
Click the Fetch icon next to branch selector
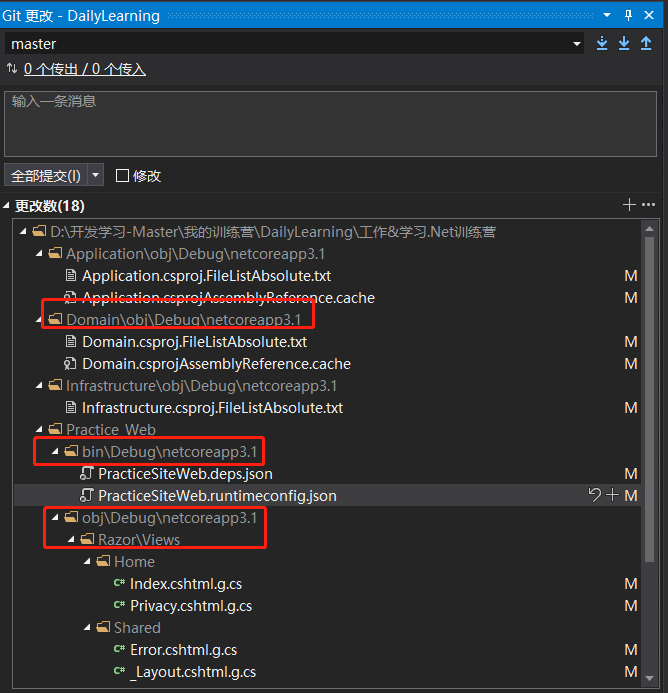pyautogui.click(x=602, y=43)
